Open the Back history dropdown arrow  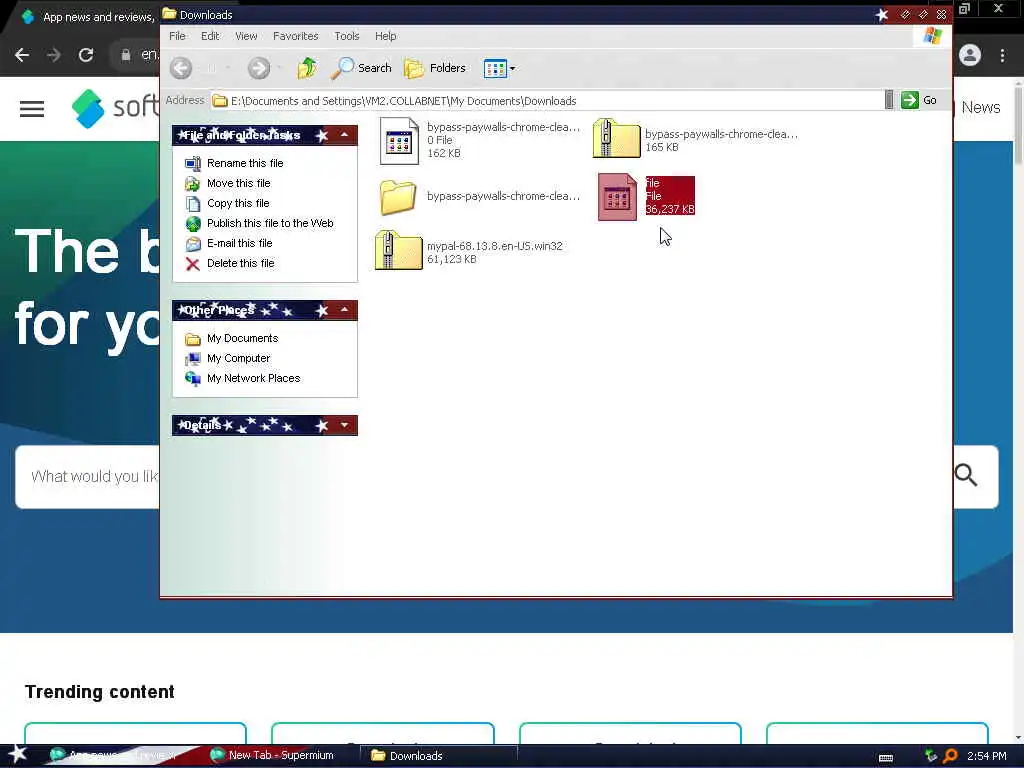tap(228, 68)
